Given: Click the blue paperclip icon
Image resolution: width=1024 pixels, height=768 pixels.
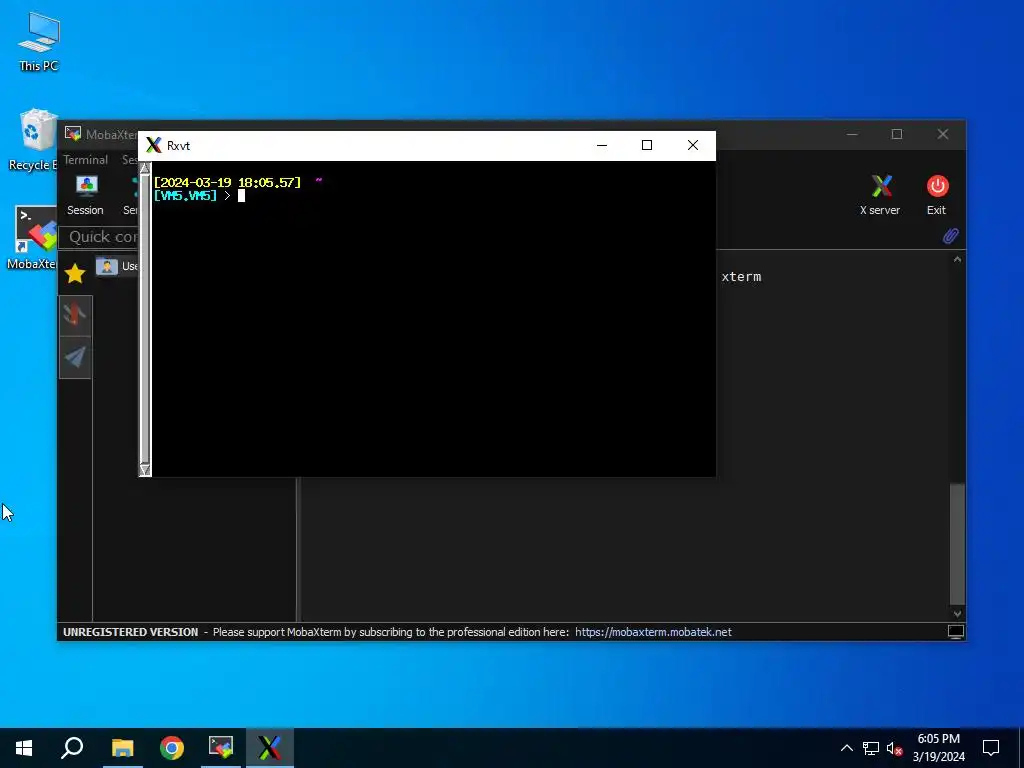Looking at the screenshot, I should tap(950, 236).
